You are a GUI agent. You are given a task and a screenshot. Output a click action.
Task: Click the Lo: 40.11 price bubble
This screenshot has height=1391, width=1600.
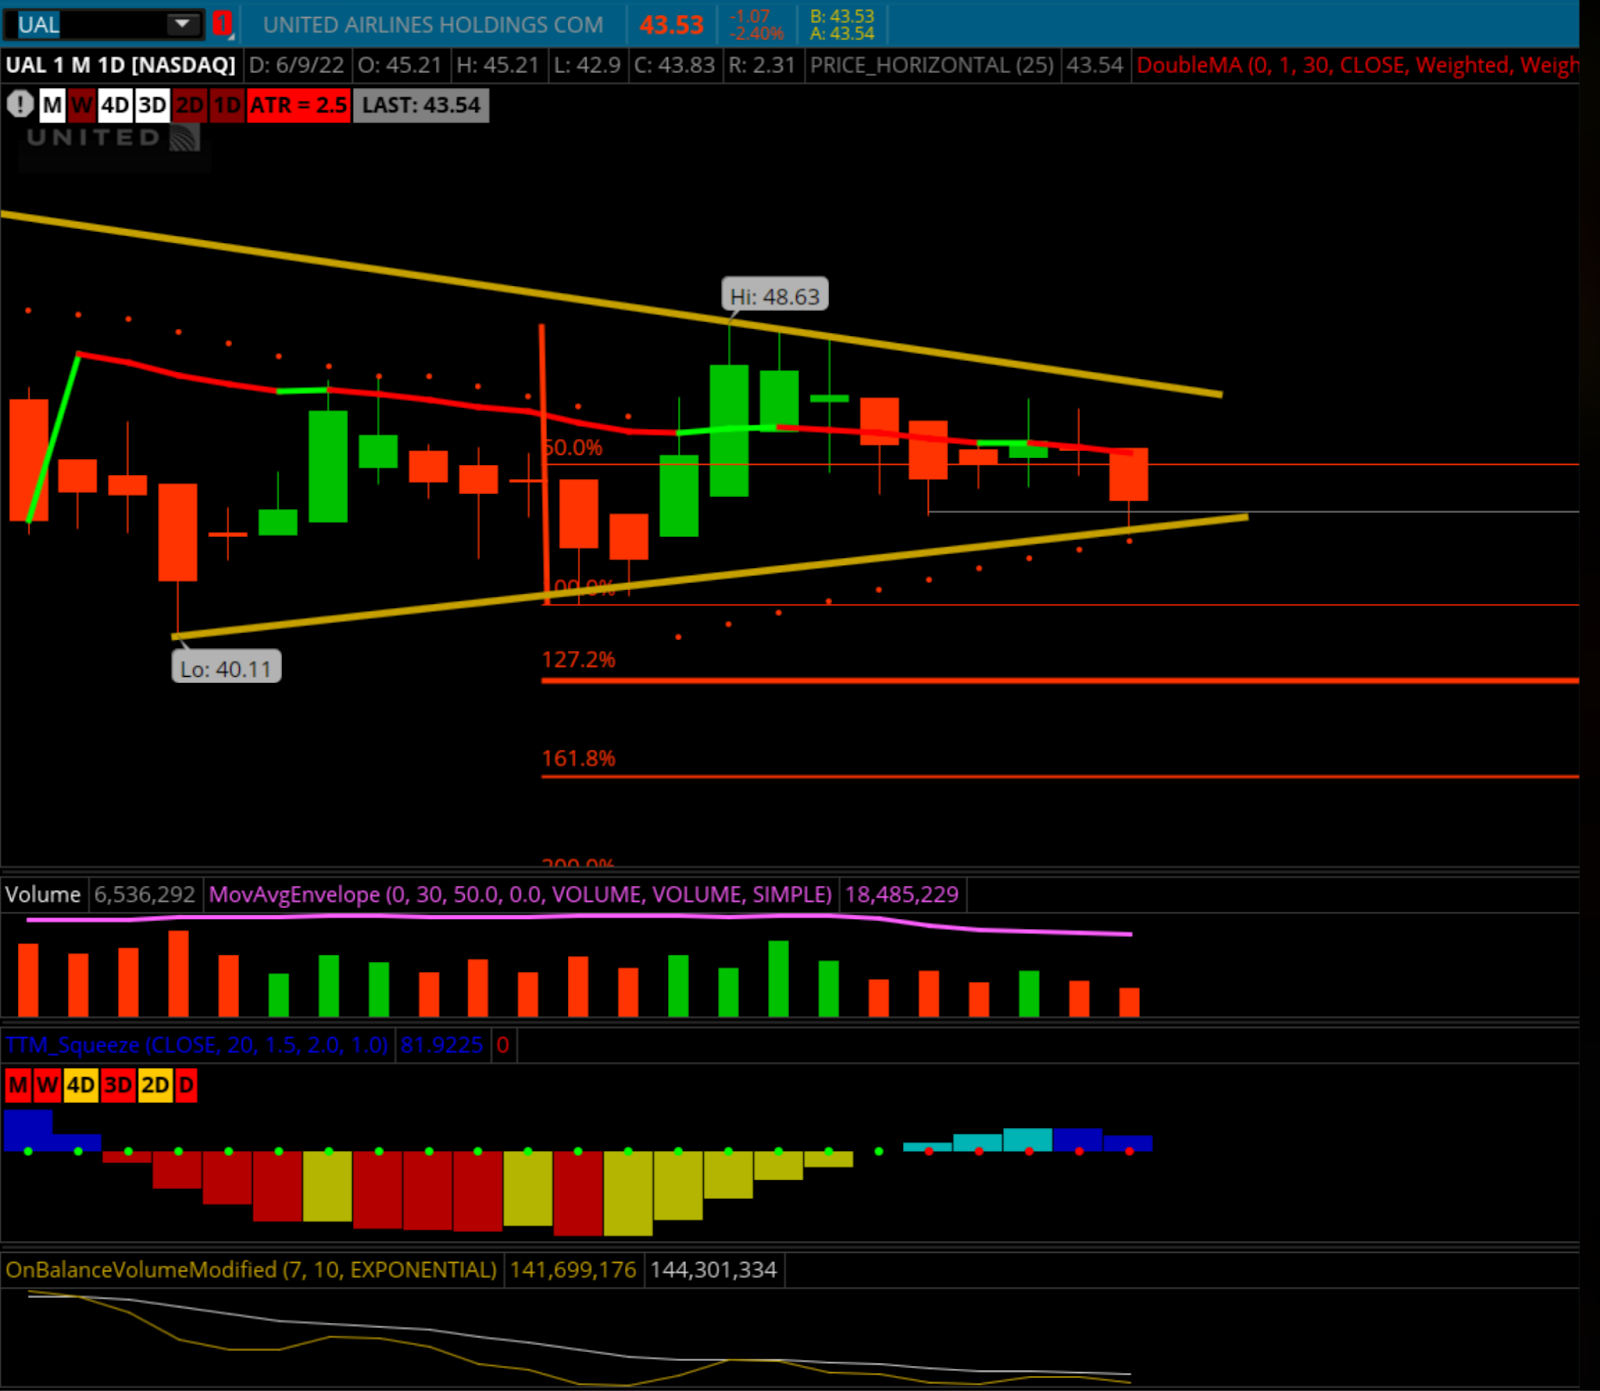[x=226, y=668]
